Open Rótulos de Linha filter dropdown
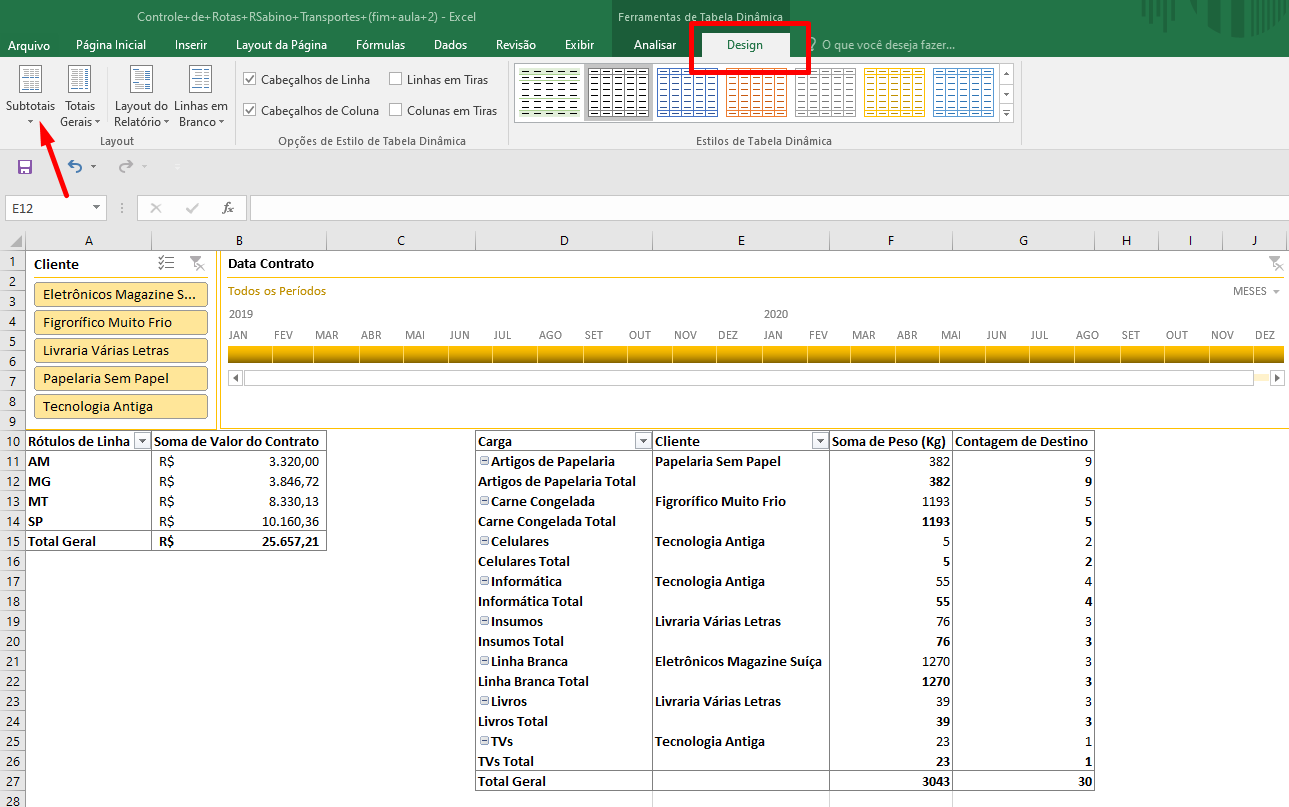 [x=142, y=441]
